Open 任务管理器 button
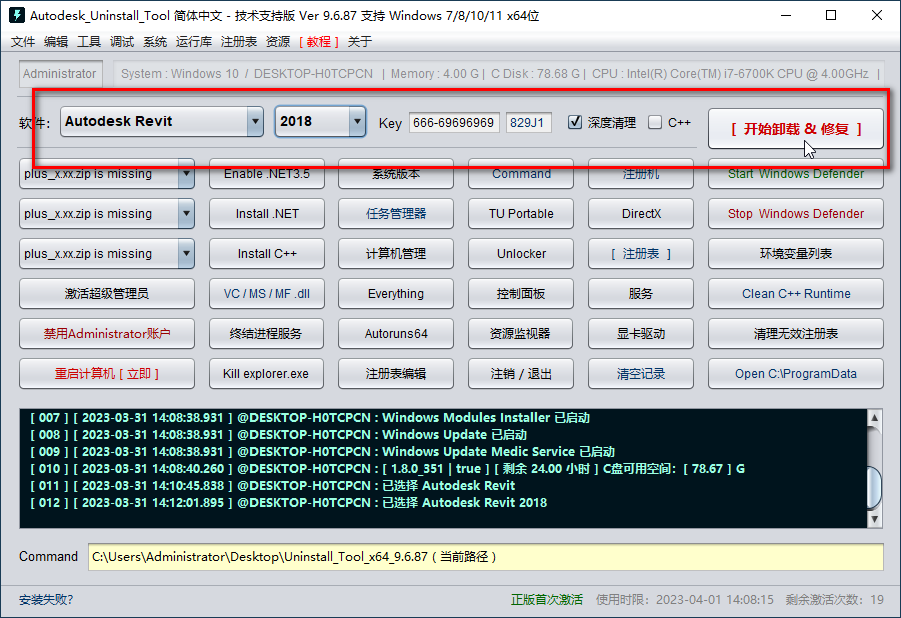Screen dimensions: 901x618 click(x=396, y=213)
